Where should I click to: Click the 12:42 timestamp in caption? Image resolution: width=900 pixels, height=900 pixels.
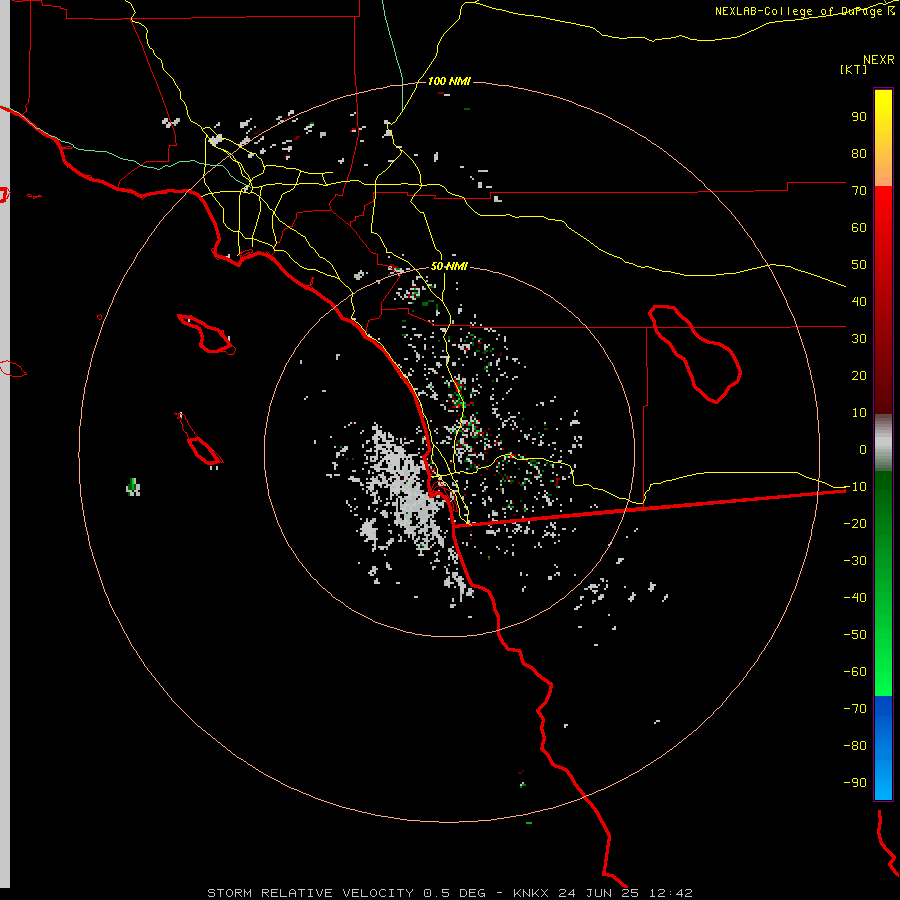671,893
